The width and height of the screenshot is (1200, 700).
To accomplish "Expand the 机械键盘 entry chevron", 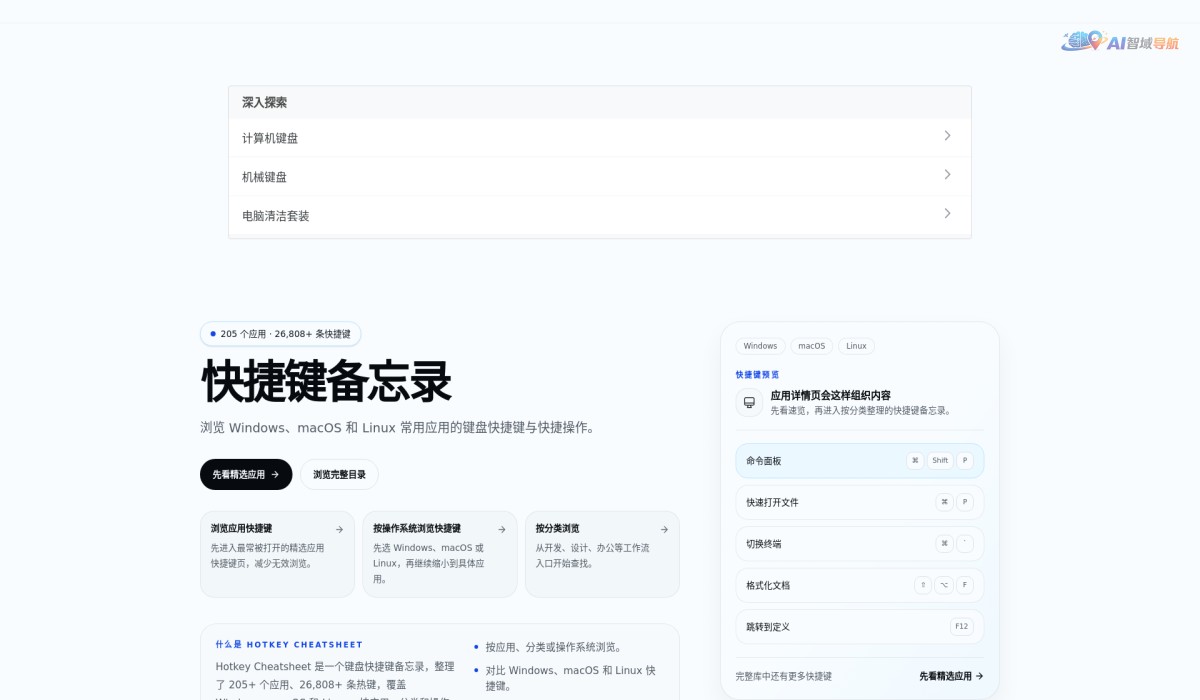I will 947,174.
